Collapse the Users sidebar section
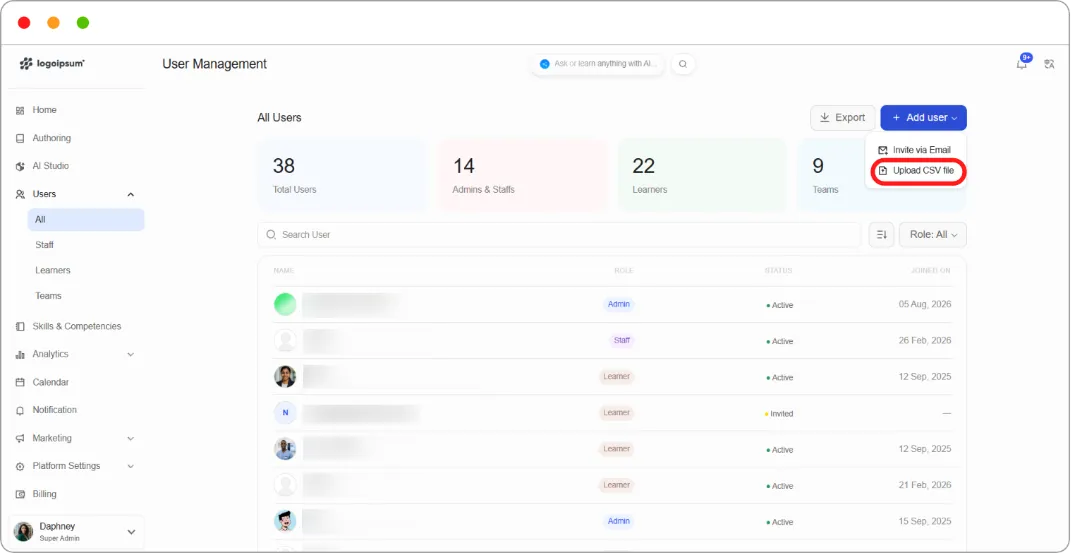 130,194
